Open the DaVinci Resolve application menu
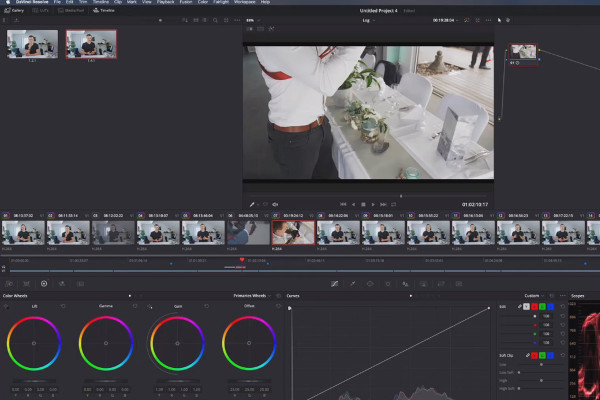The image size is (600, 400). click(x=32, y=2)
